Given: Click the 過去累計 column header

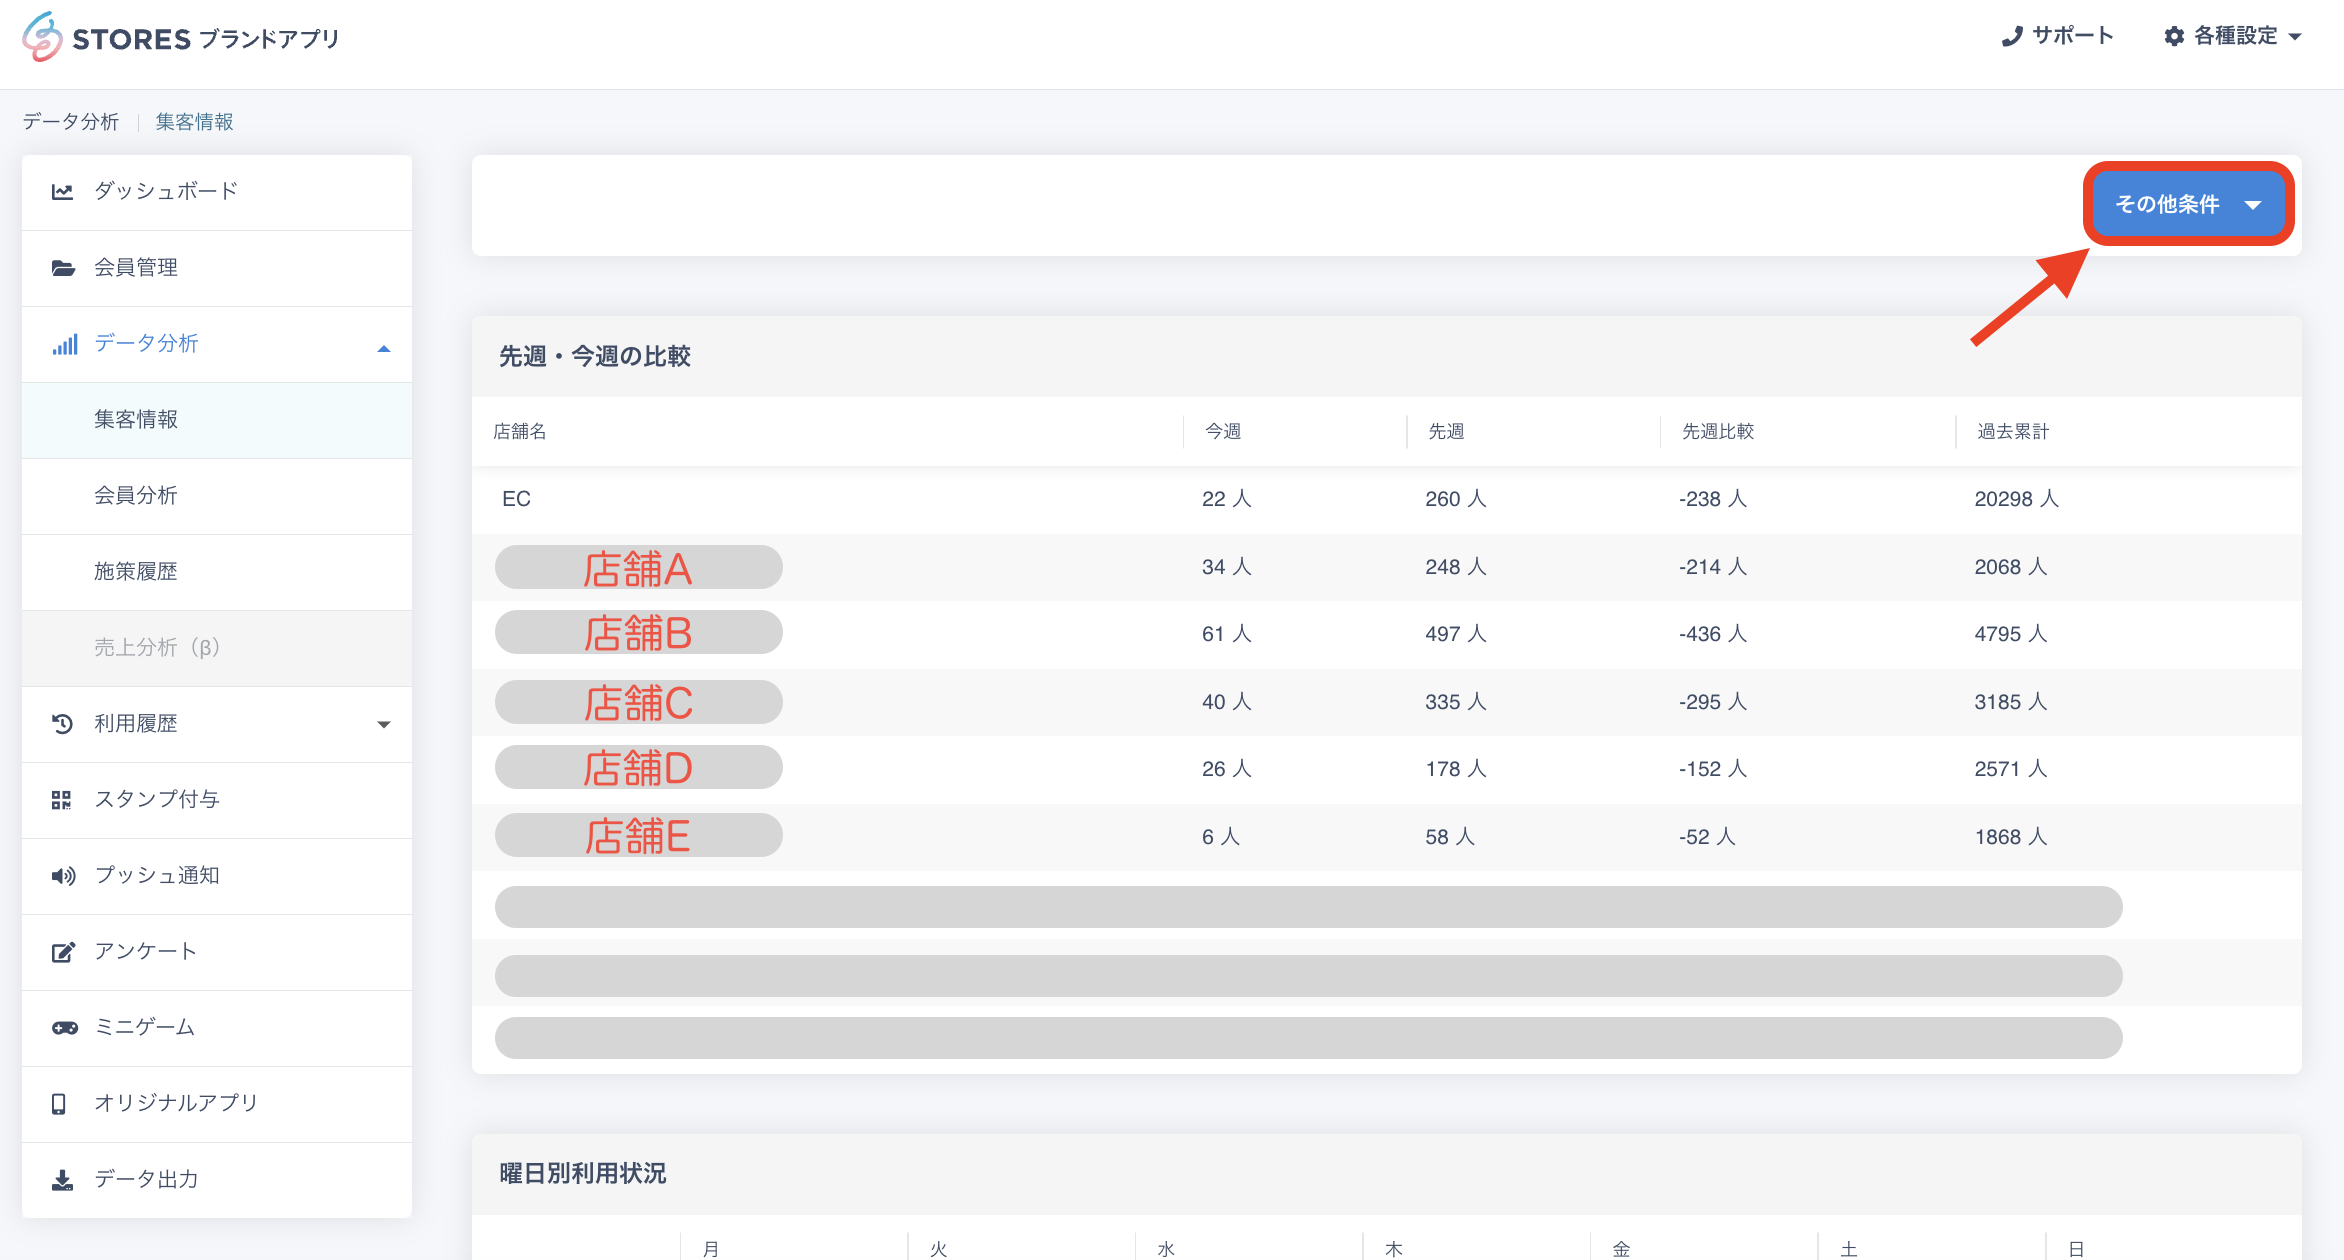Looking at the screenshot, I should point(2013,432).
